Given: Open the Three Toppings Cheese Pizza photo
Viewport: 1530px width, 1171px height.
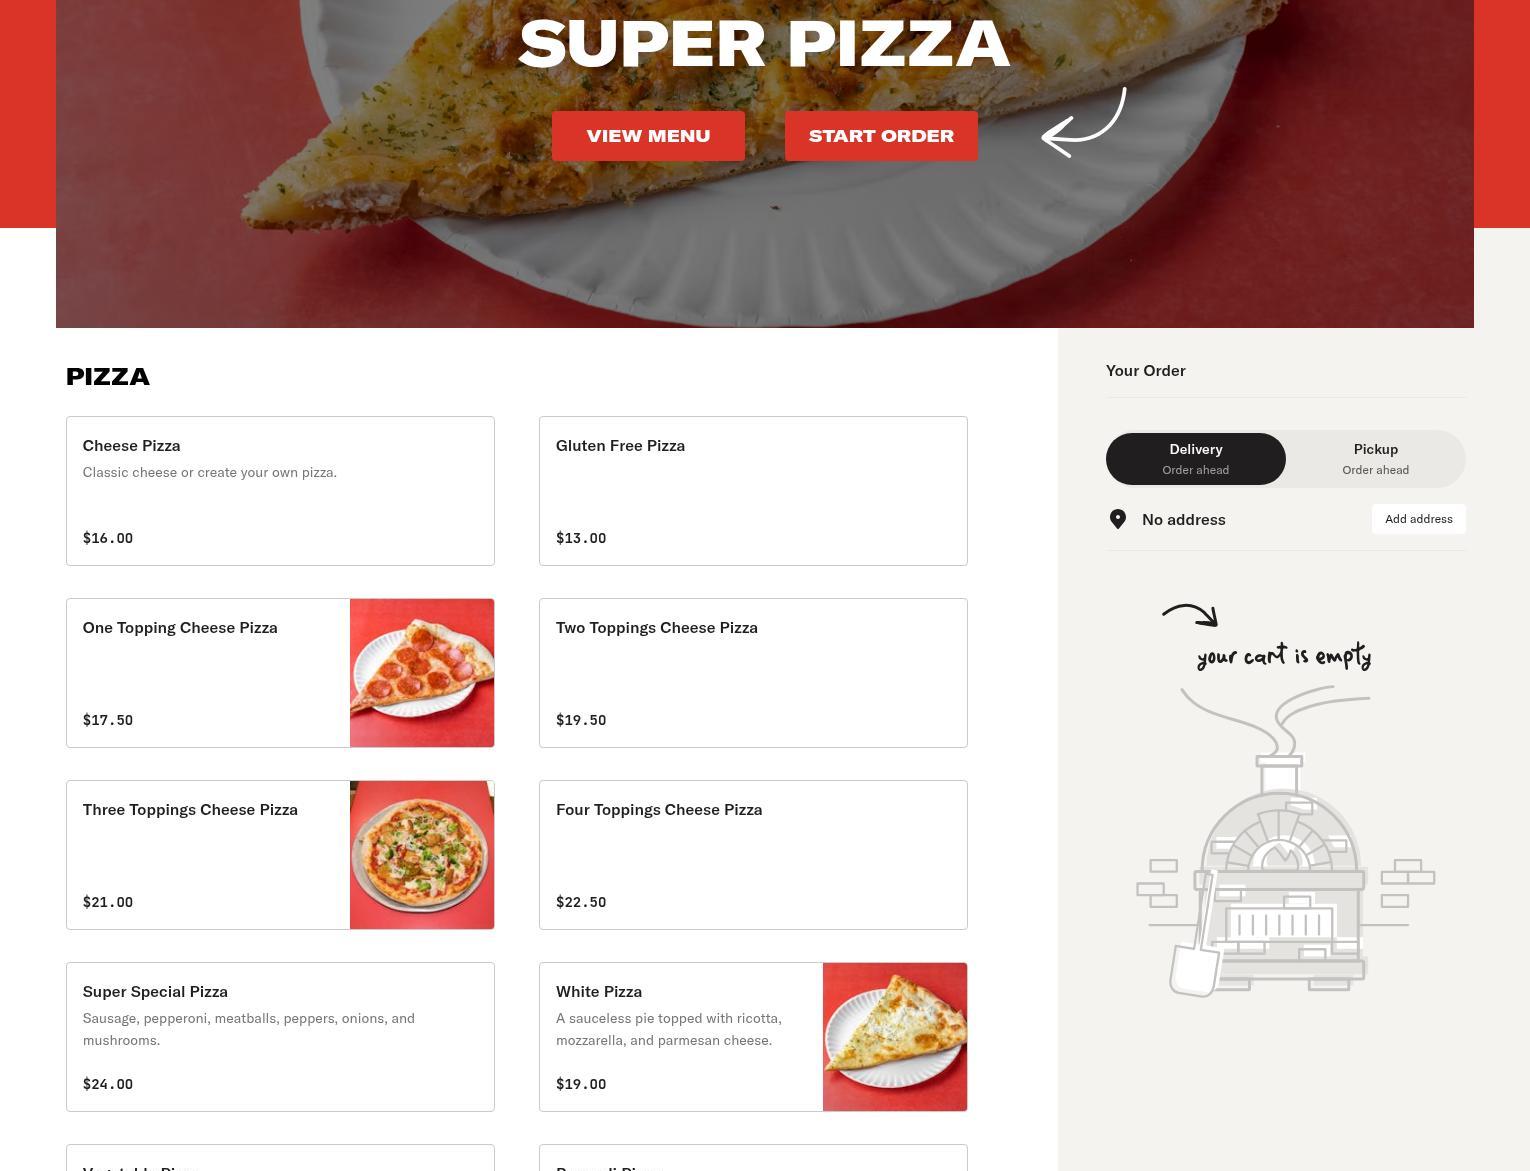Looking at the screenshot, I should 422,855.
